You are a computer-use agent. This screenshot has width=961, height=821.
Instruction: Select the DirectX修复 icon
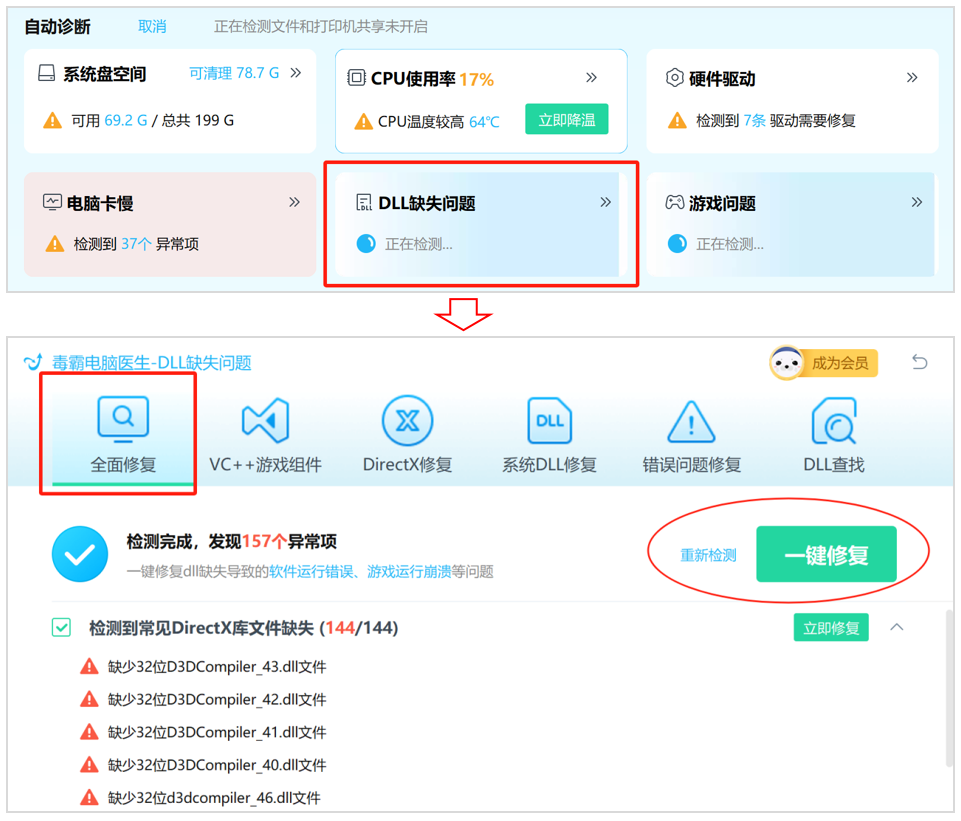(x=407, y=419)
